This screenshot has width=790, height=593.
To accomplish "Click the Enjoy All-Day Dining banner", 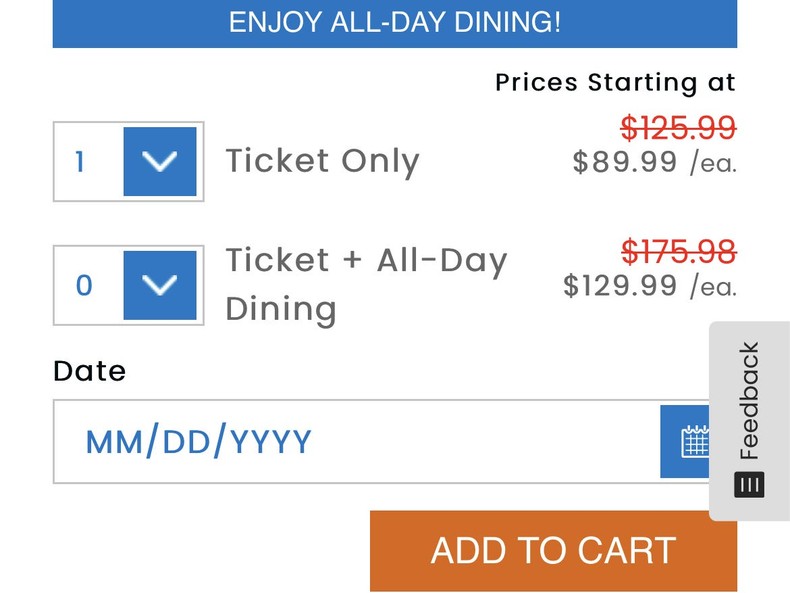I will pos(394,23).
